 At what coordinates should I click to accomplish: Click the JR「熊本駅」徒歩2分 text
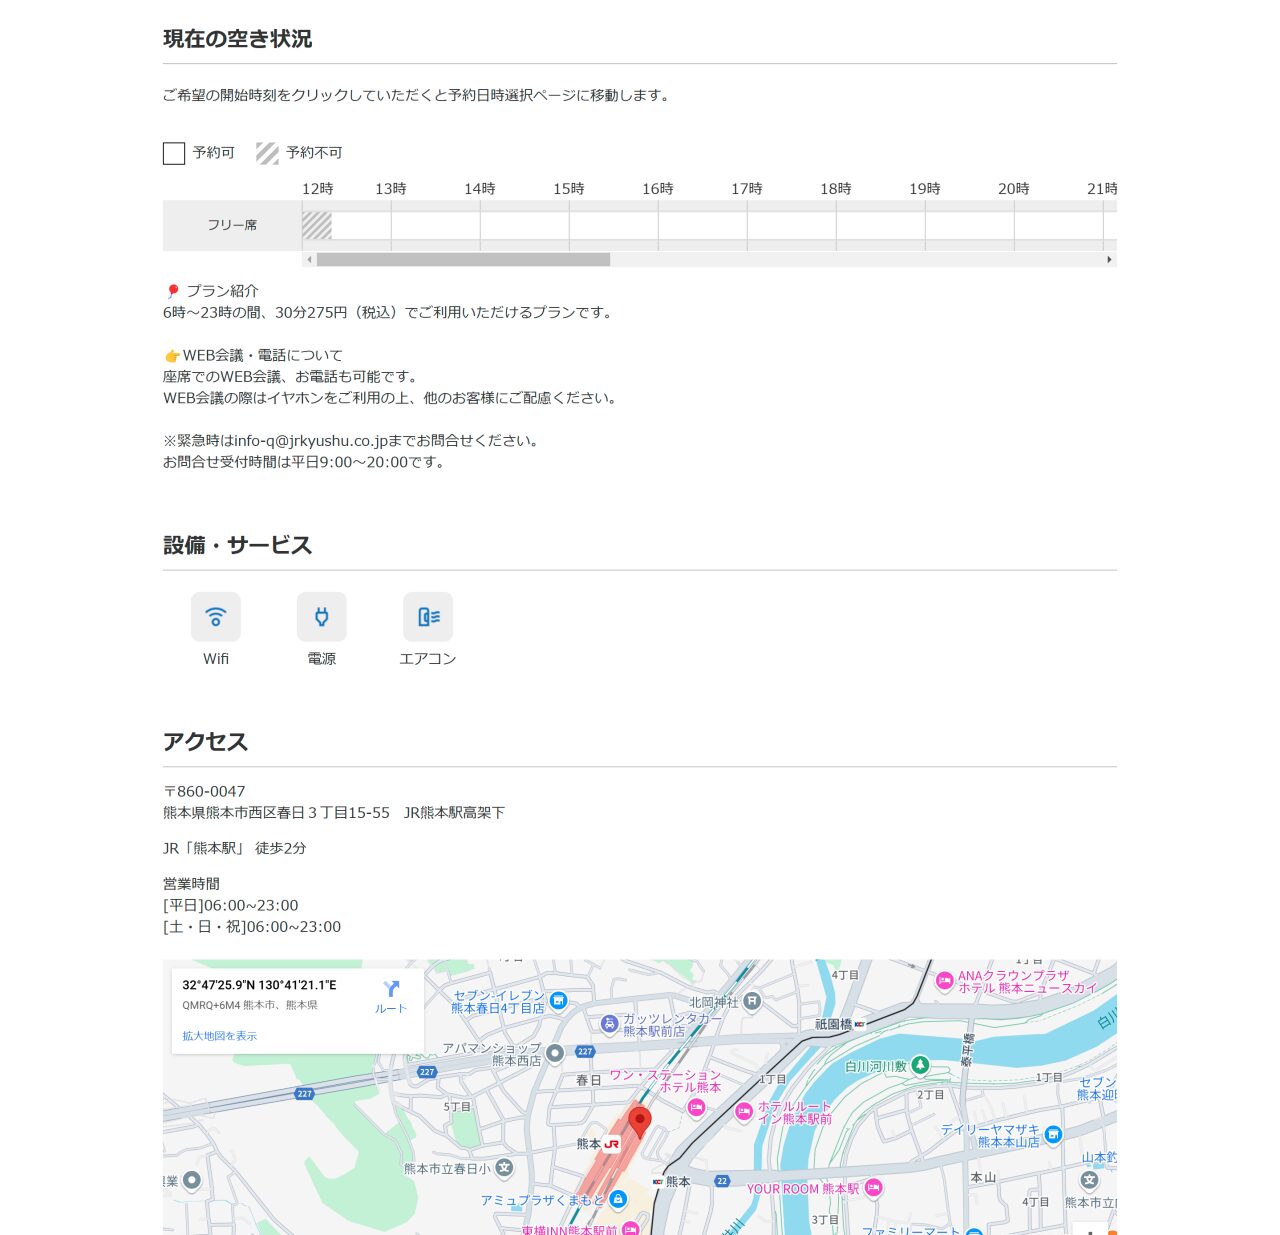(235, 848)
